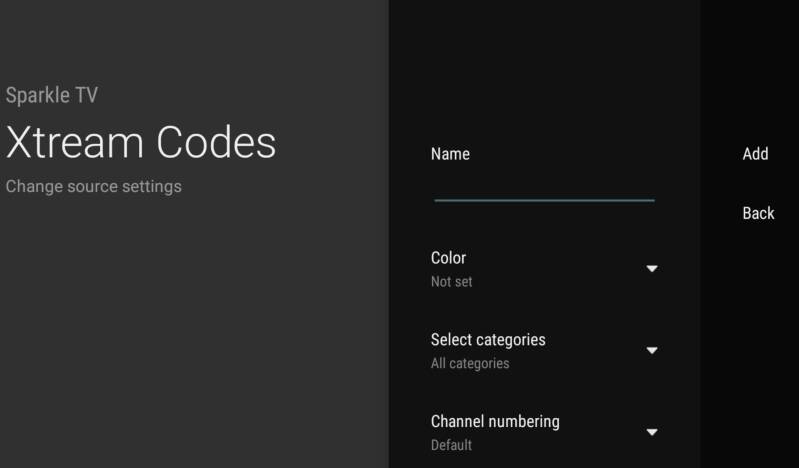Select the 'Not set' color value
This screenshot has height=468, width=799.
[451, 282]
